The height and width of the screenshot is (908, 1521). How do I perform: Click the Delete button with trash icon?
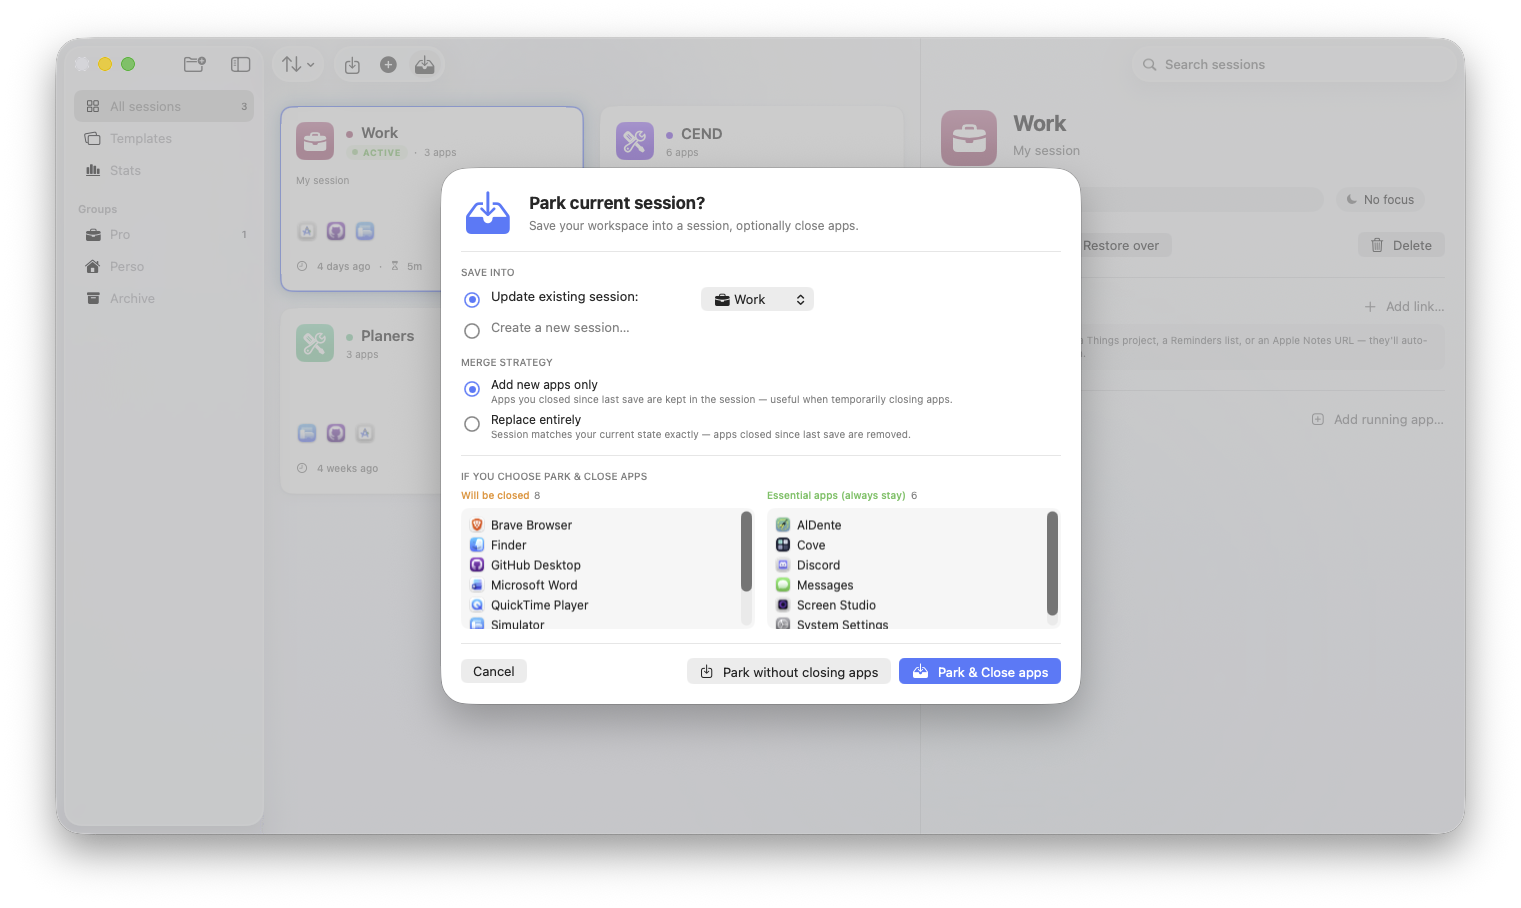1401,245
